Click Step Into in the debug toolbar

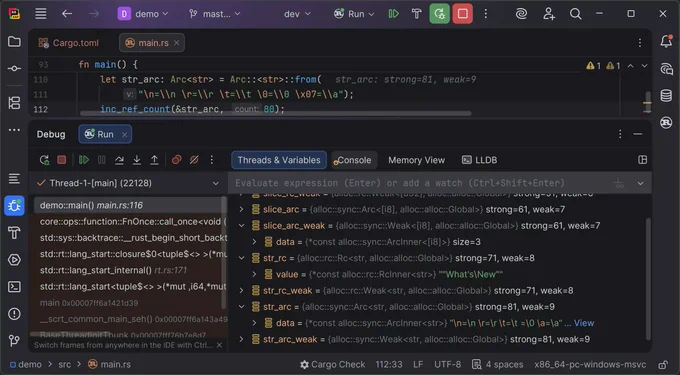click(137, 160)
